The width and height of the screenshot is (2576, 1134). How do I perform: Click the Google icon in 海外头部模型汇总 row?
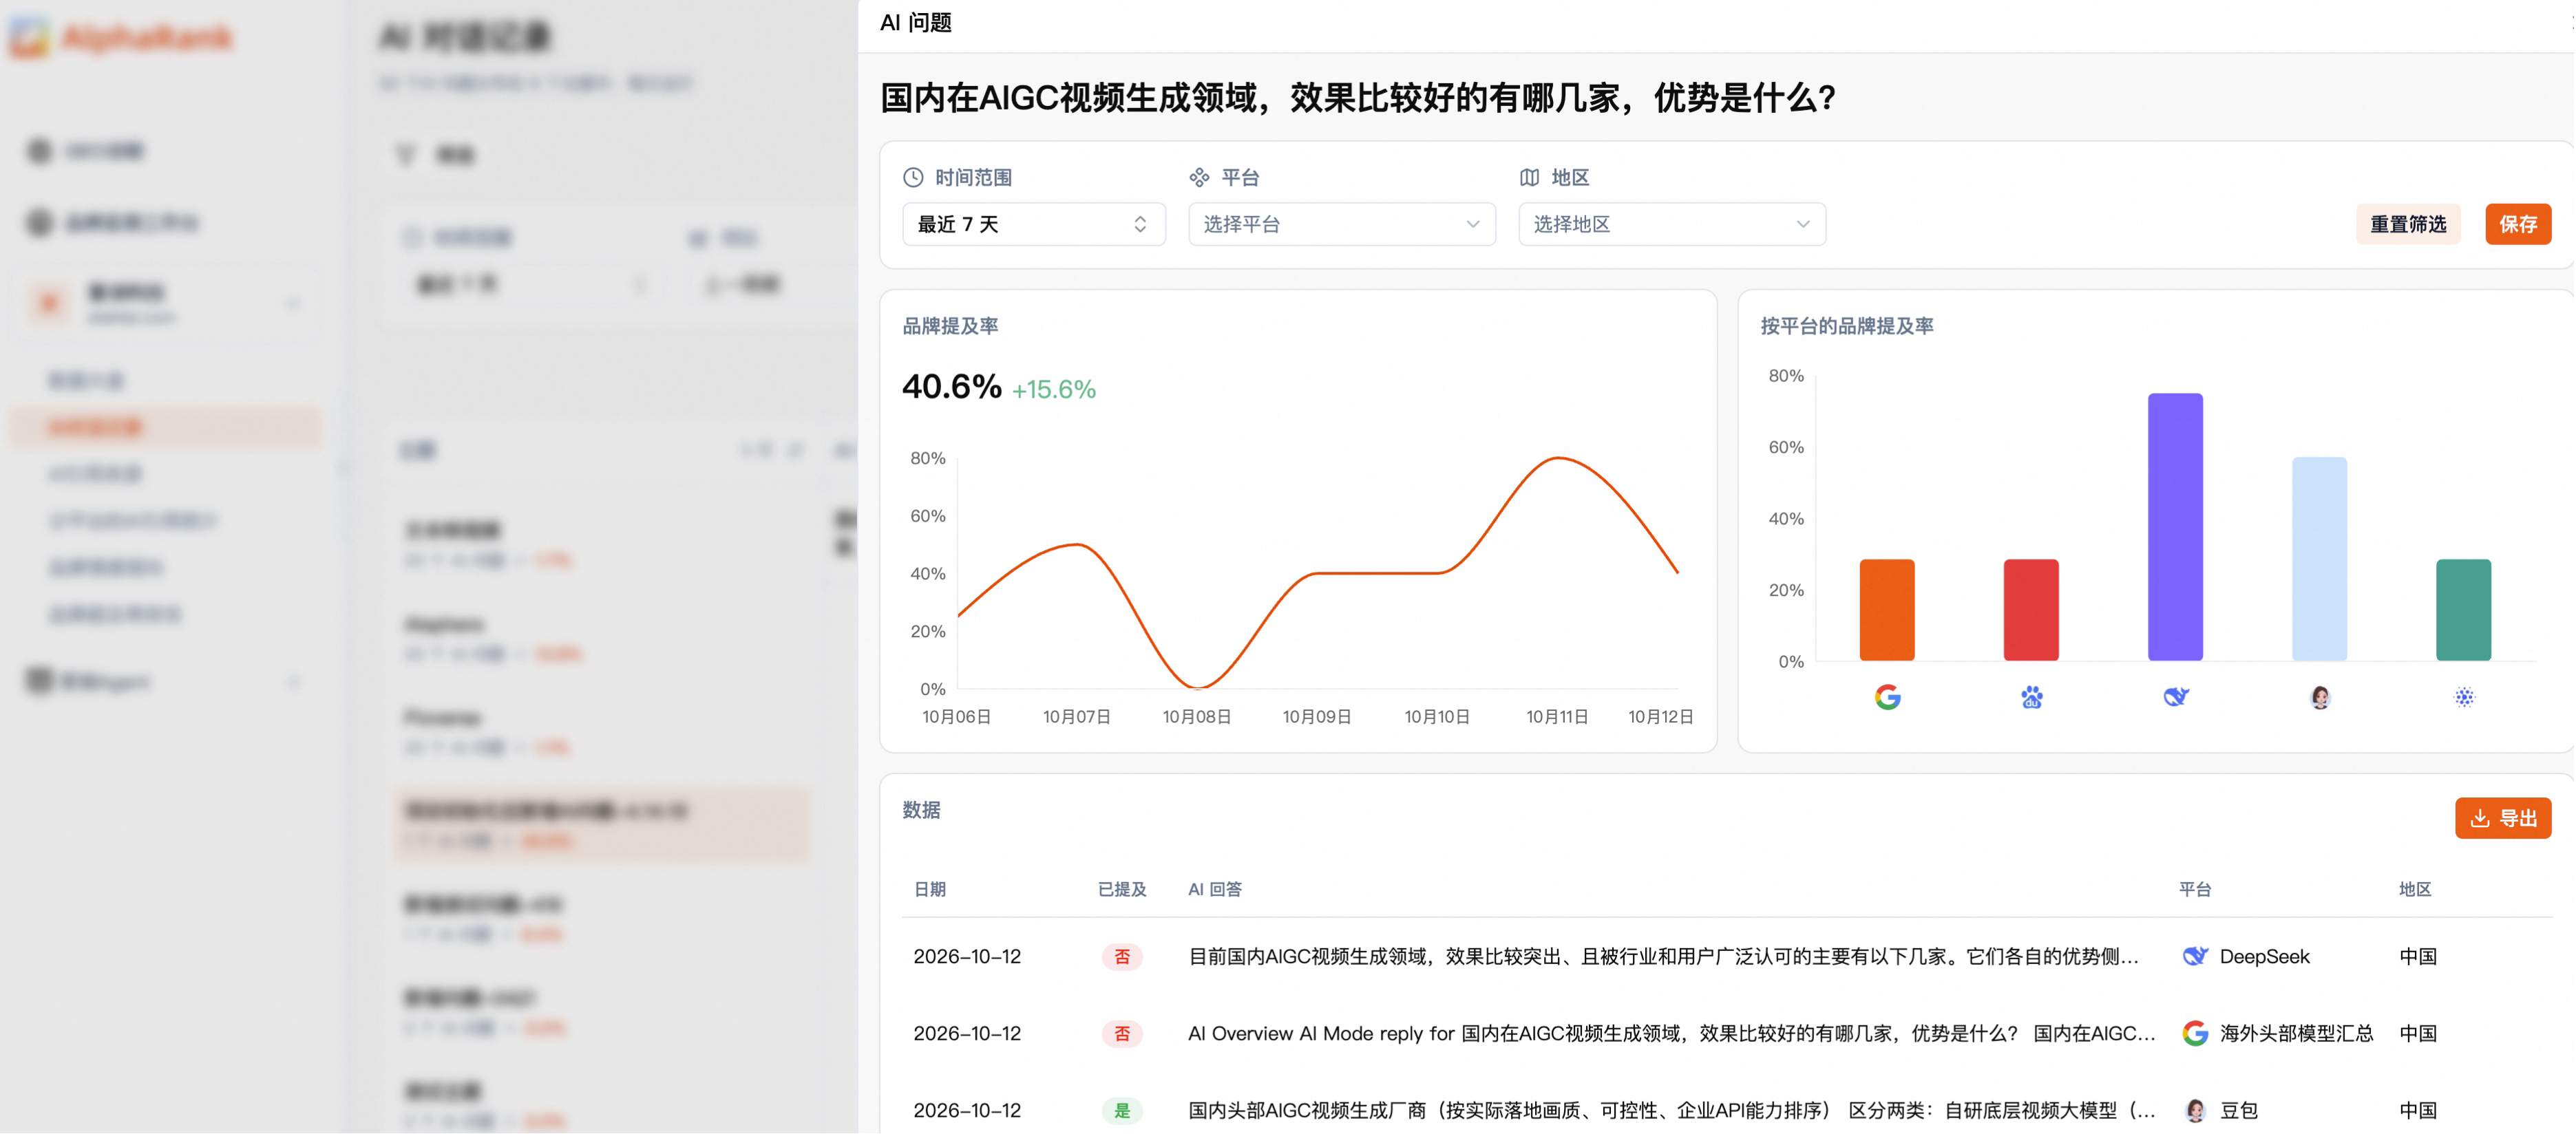[2194, 1033]
